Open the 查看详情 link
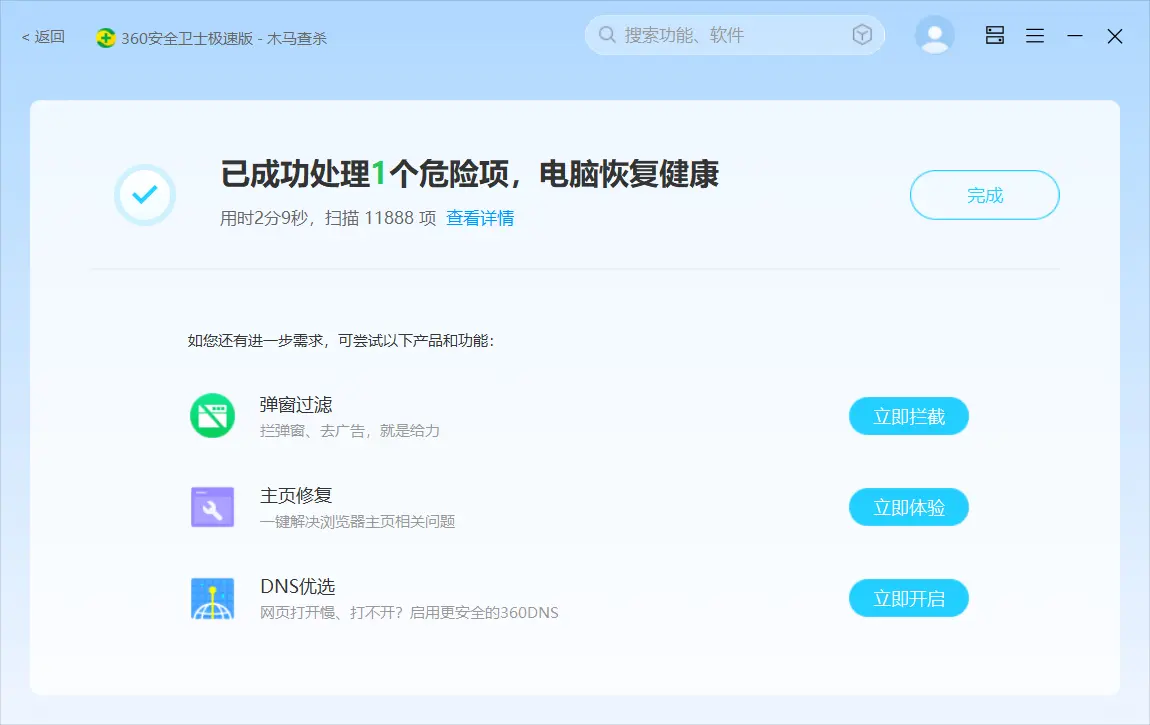Viewport: 1150px width, 725px height. coord(480,218)
